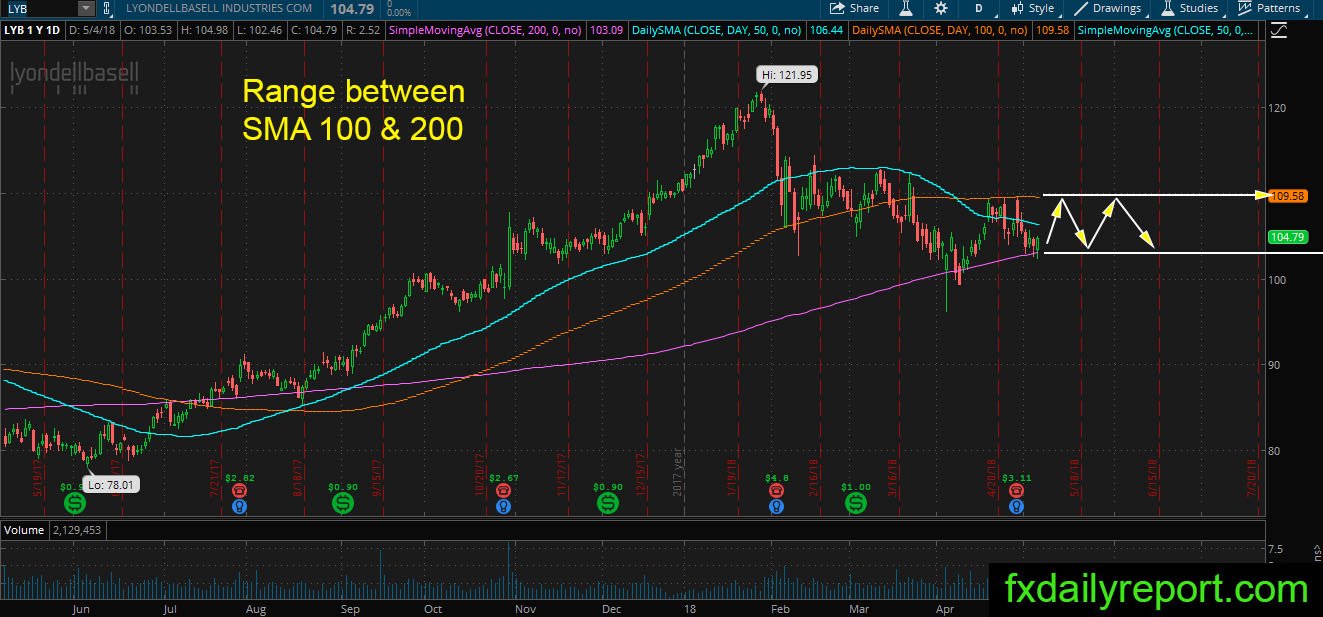Click the Share button

tap(855, 8)
